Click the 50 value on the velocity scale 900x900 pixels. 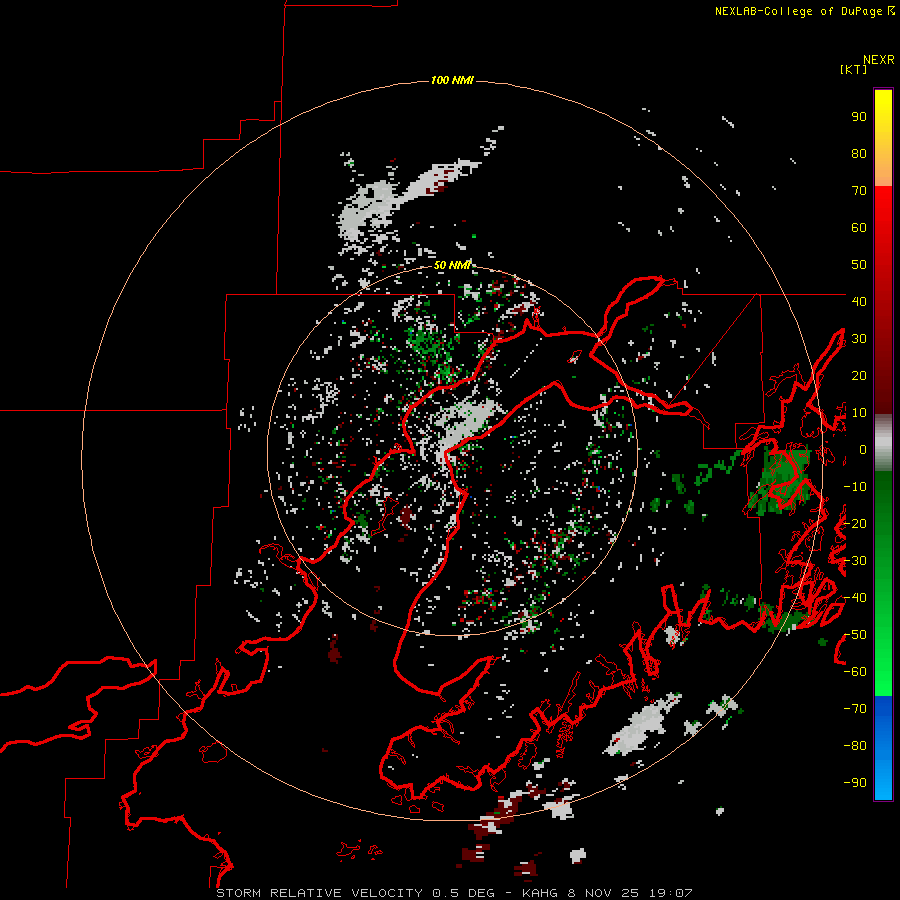(x=859, y=265)
